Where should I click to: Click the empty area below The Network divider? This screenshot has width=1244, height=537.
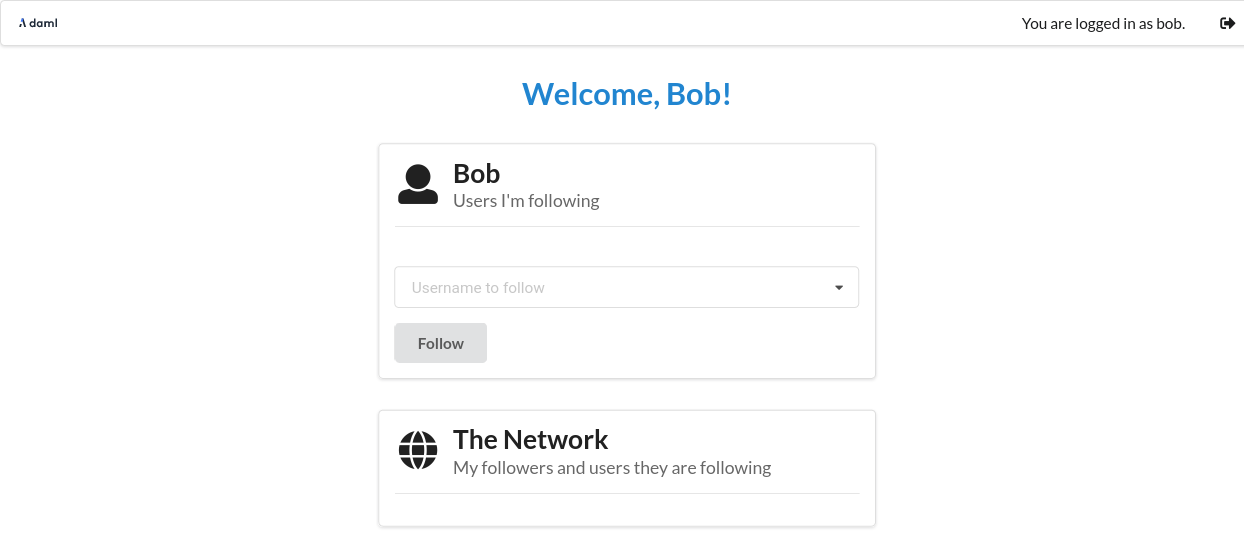626,510
